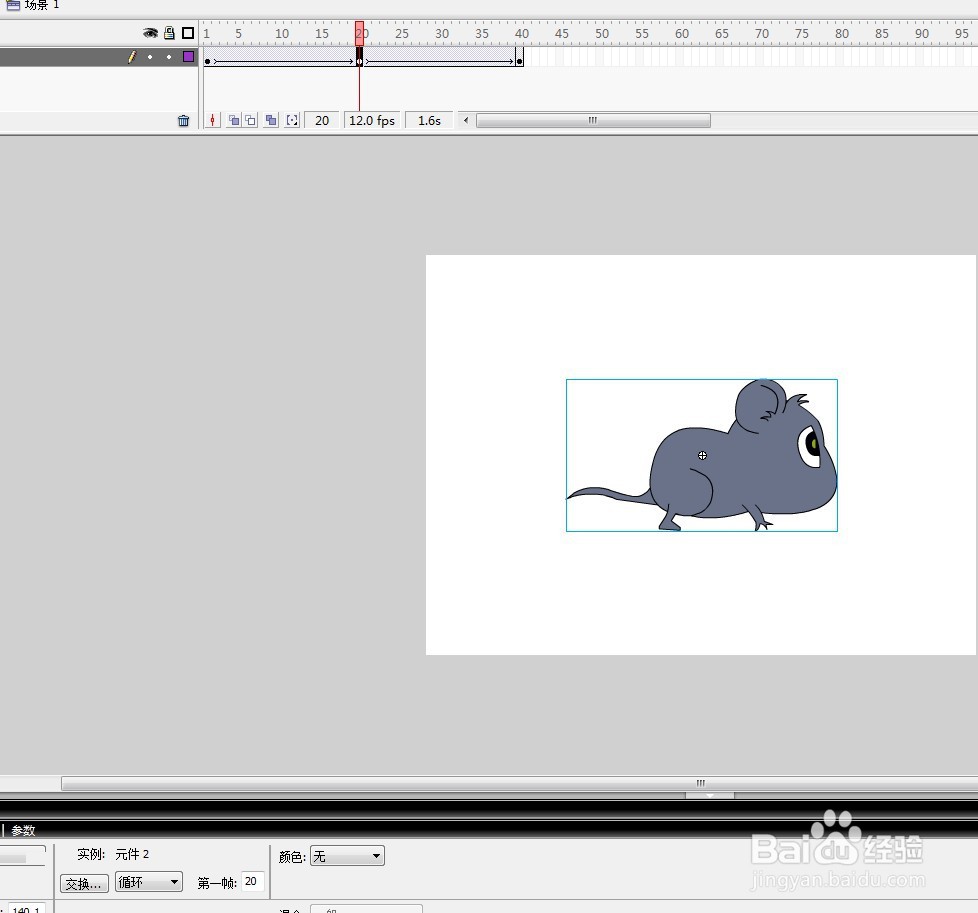Click the 12.0 fps frame rate field
Screen dimensions: 978x913
point(372,120)
